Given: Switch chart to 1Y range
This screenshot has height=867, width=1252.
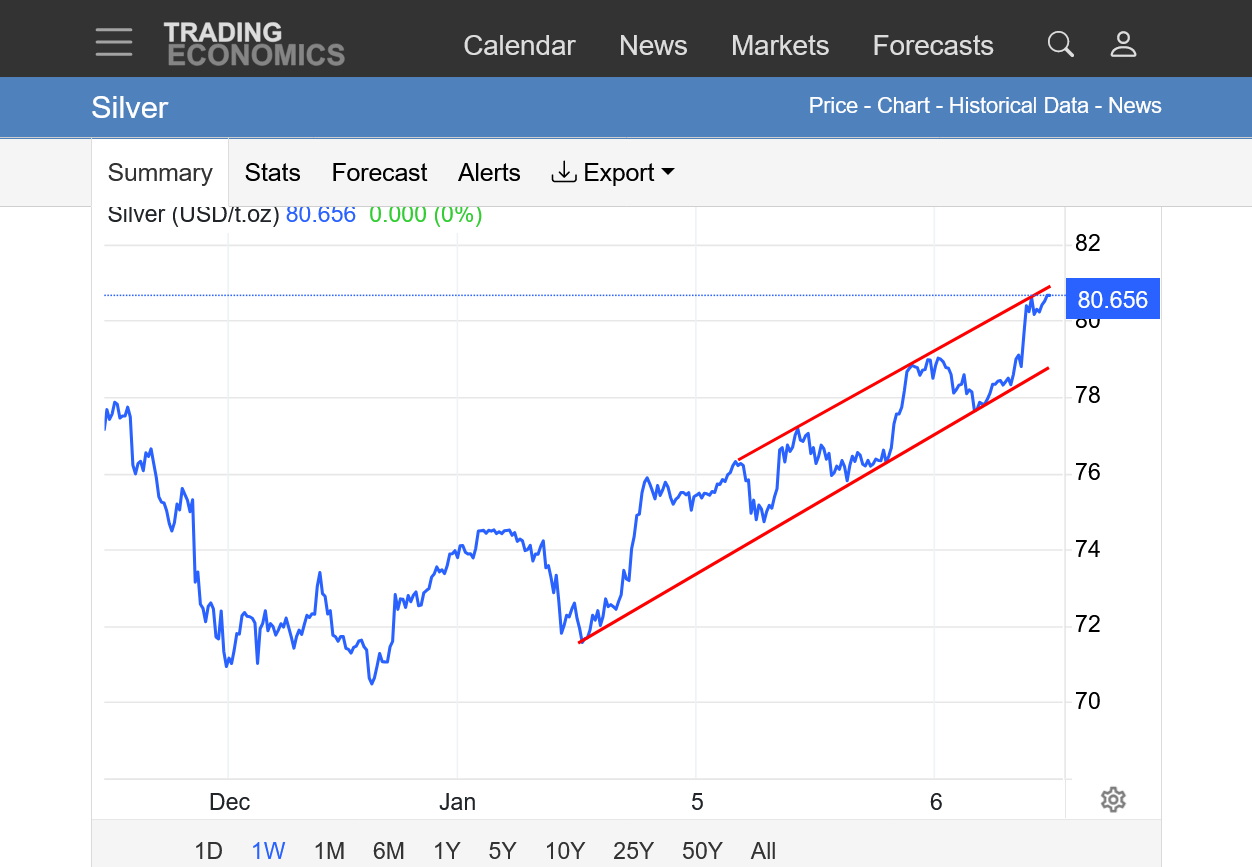Looking at the screenshot, I should click(446, 851).
